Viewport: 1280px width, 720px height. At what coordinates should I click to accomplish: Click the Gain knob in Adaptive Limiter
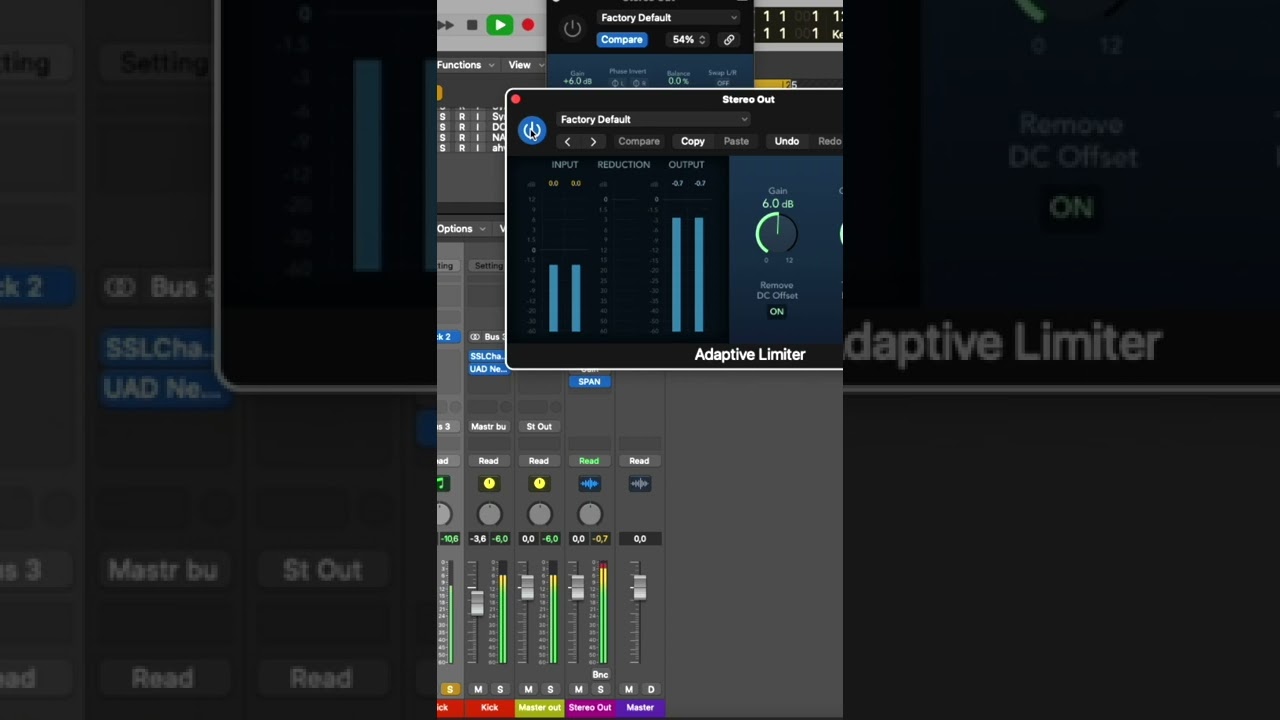(x=777, y=234)
